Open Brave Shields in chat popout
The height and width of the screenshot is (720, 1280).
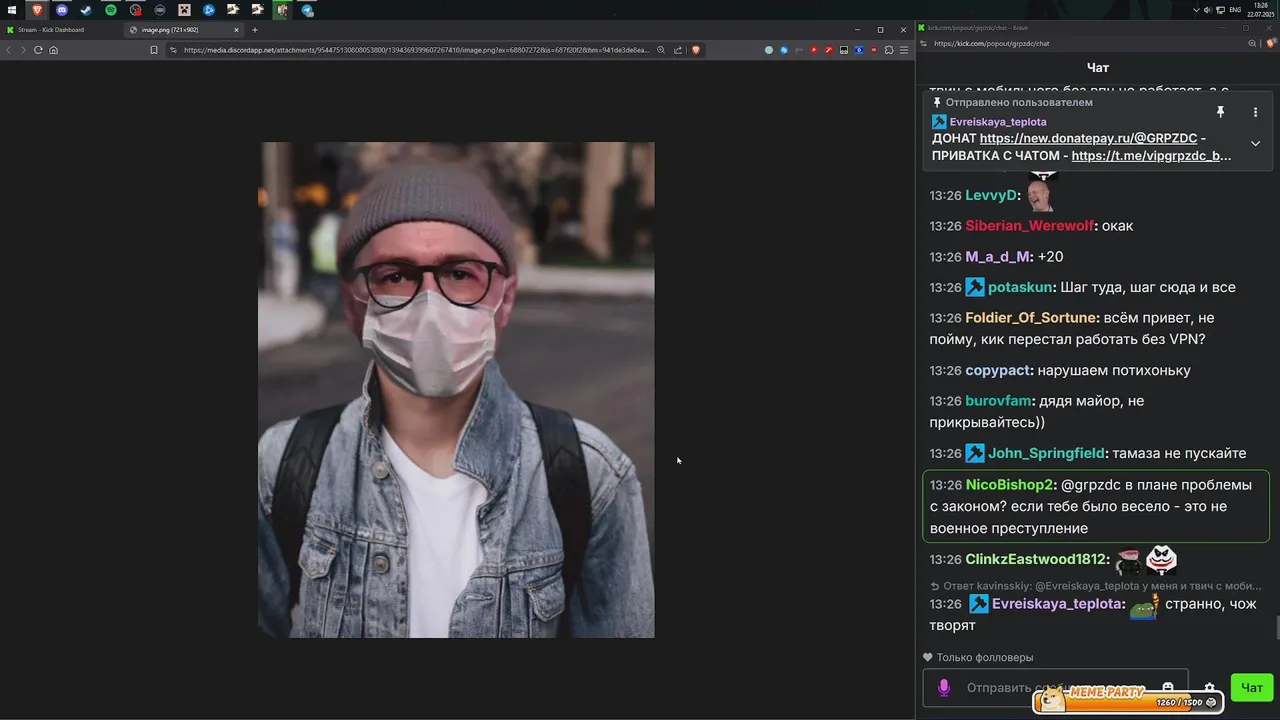pos(1271,44)
